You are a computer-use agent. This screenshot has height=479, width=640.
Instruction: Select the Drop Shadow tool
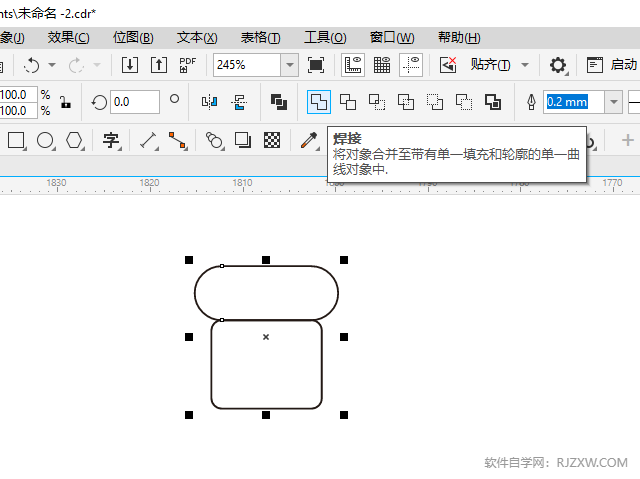tap(243, 140)
